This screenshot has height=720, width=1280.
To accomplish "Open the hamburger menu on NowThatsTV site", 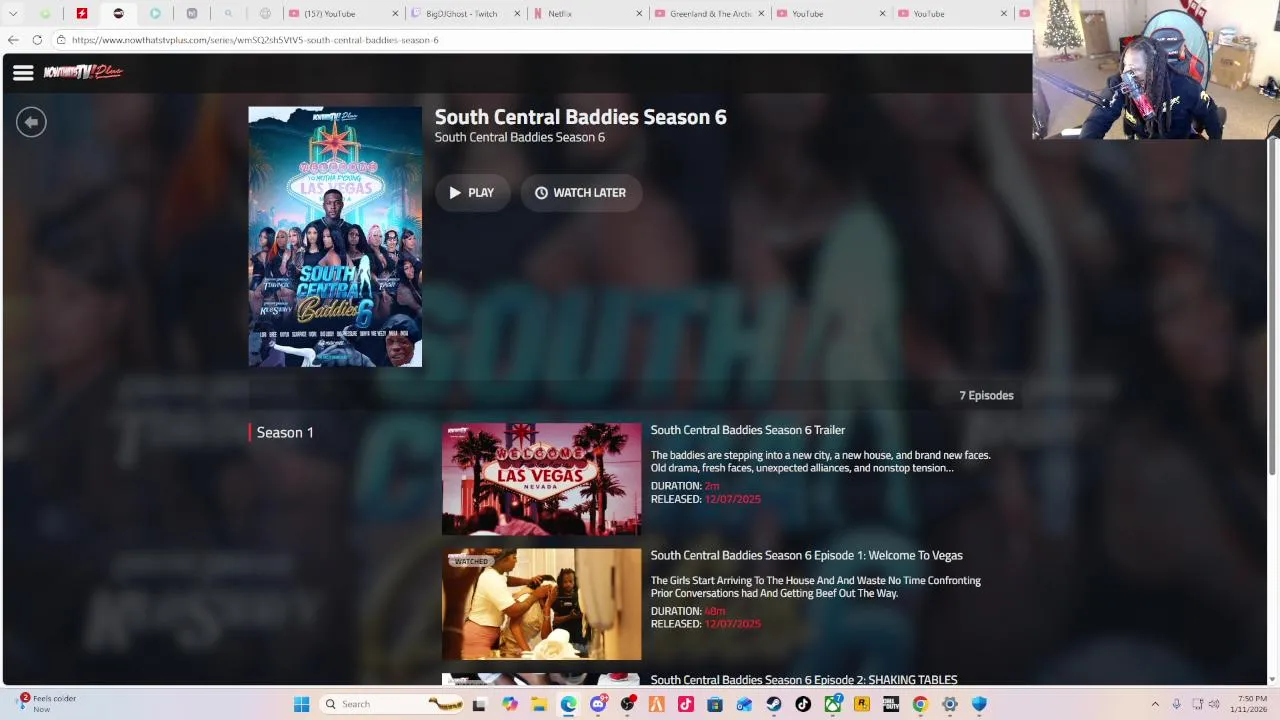I will coord(23,72).
